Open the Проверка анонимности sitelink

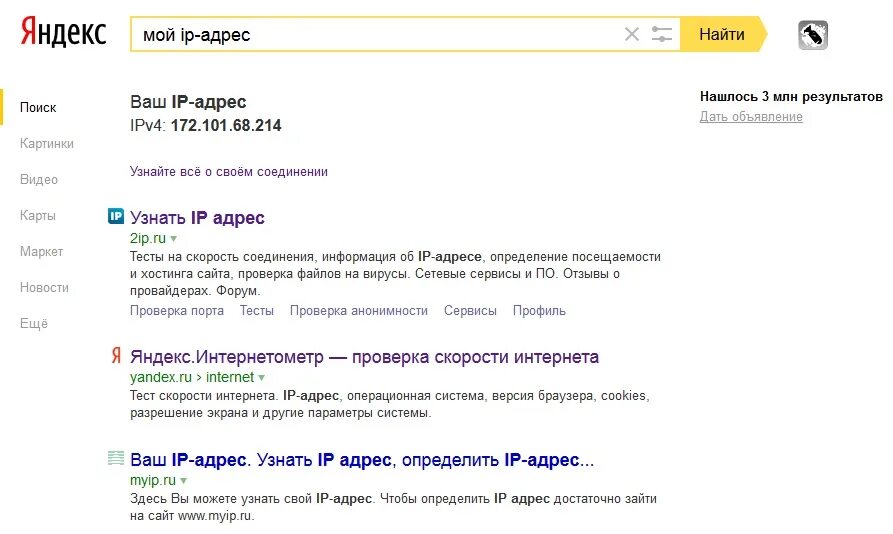[x=359, y=311]
